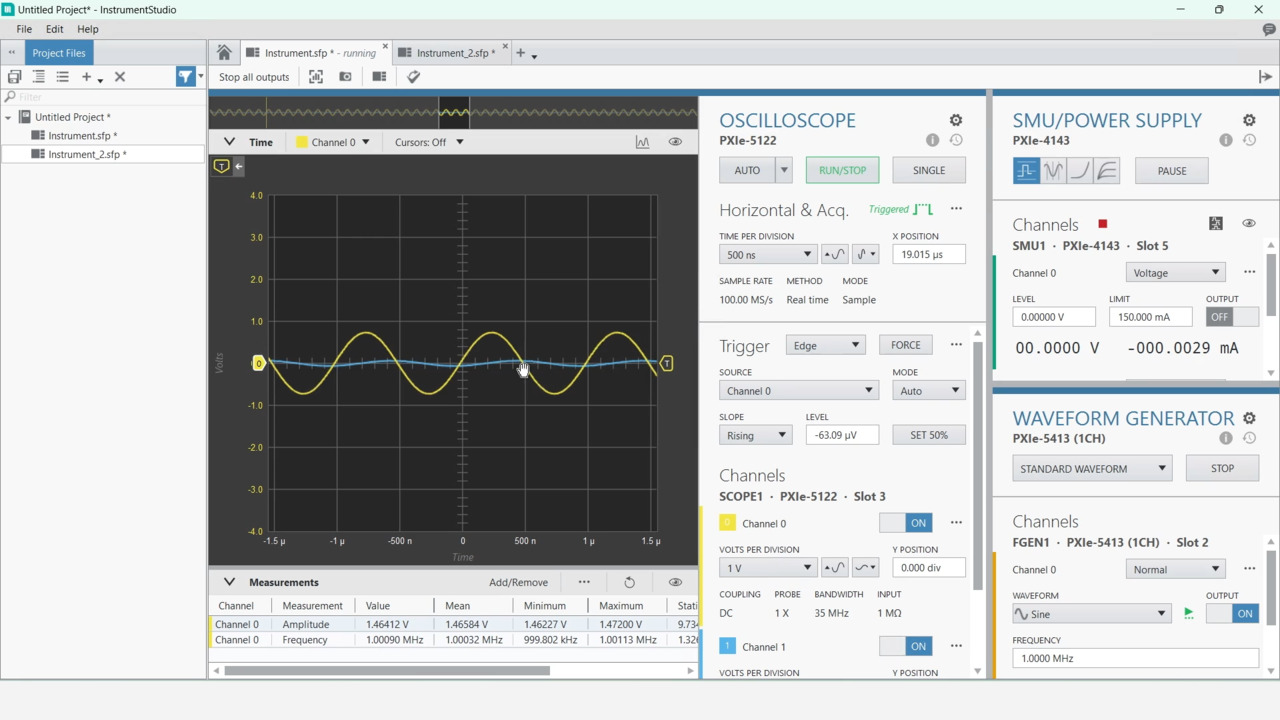Open the Waveform Generator settings gear
The image size is (1280, 720).
tap(1249, 418)
